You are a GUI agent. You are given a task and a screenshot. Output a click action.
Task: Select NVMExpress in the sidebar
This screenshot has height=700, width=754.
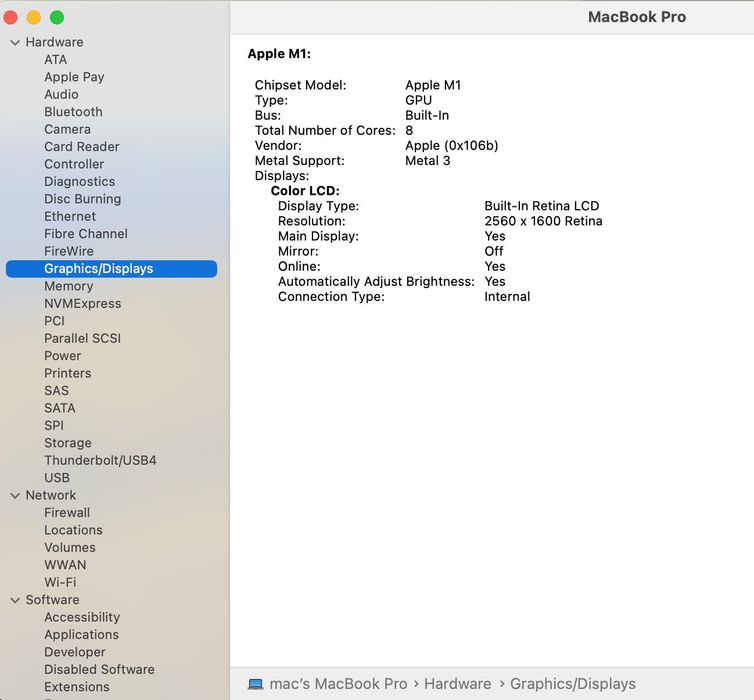point(82,303)
